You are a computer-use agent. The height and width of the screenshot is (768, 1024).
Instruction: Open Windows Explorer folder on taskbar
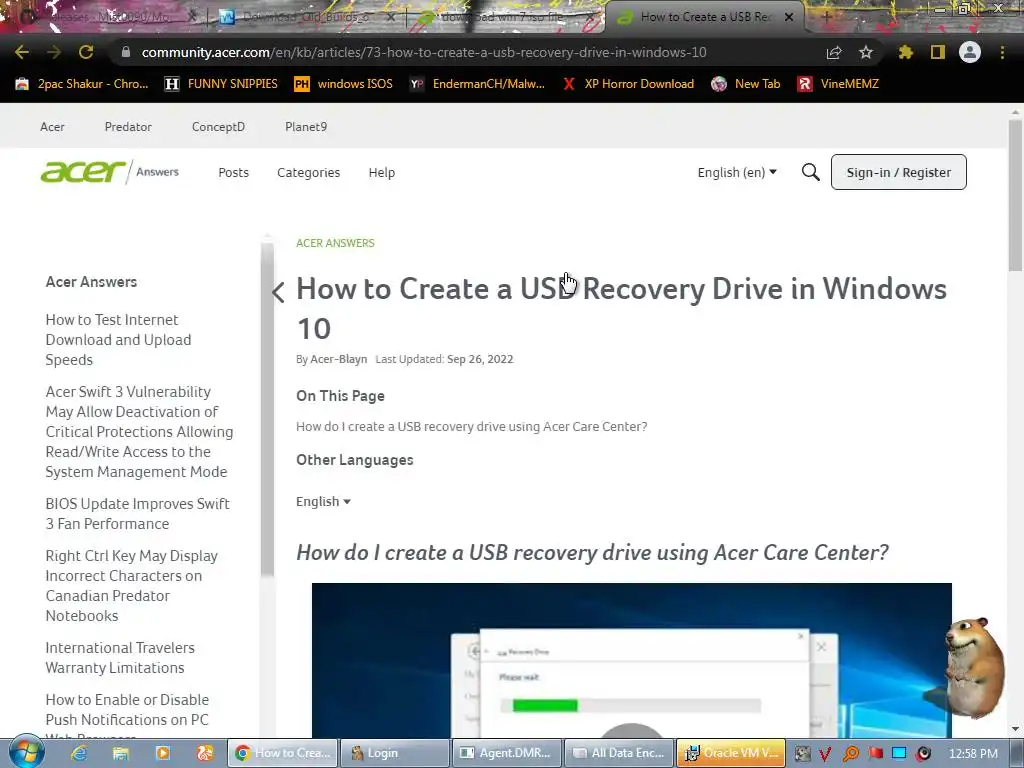[x=121, y=753]
